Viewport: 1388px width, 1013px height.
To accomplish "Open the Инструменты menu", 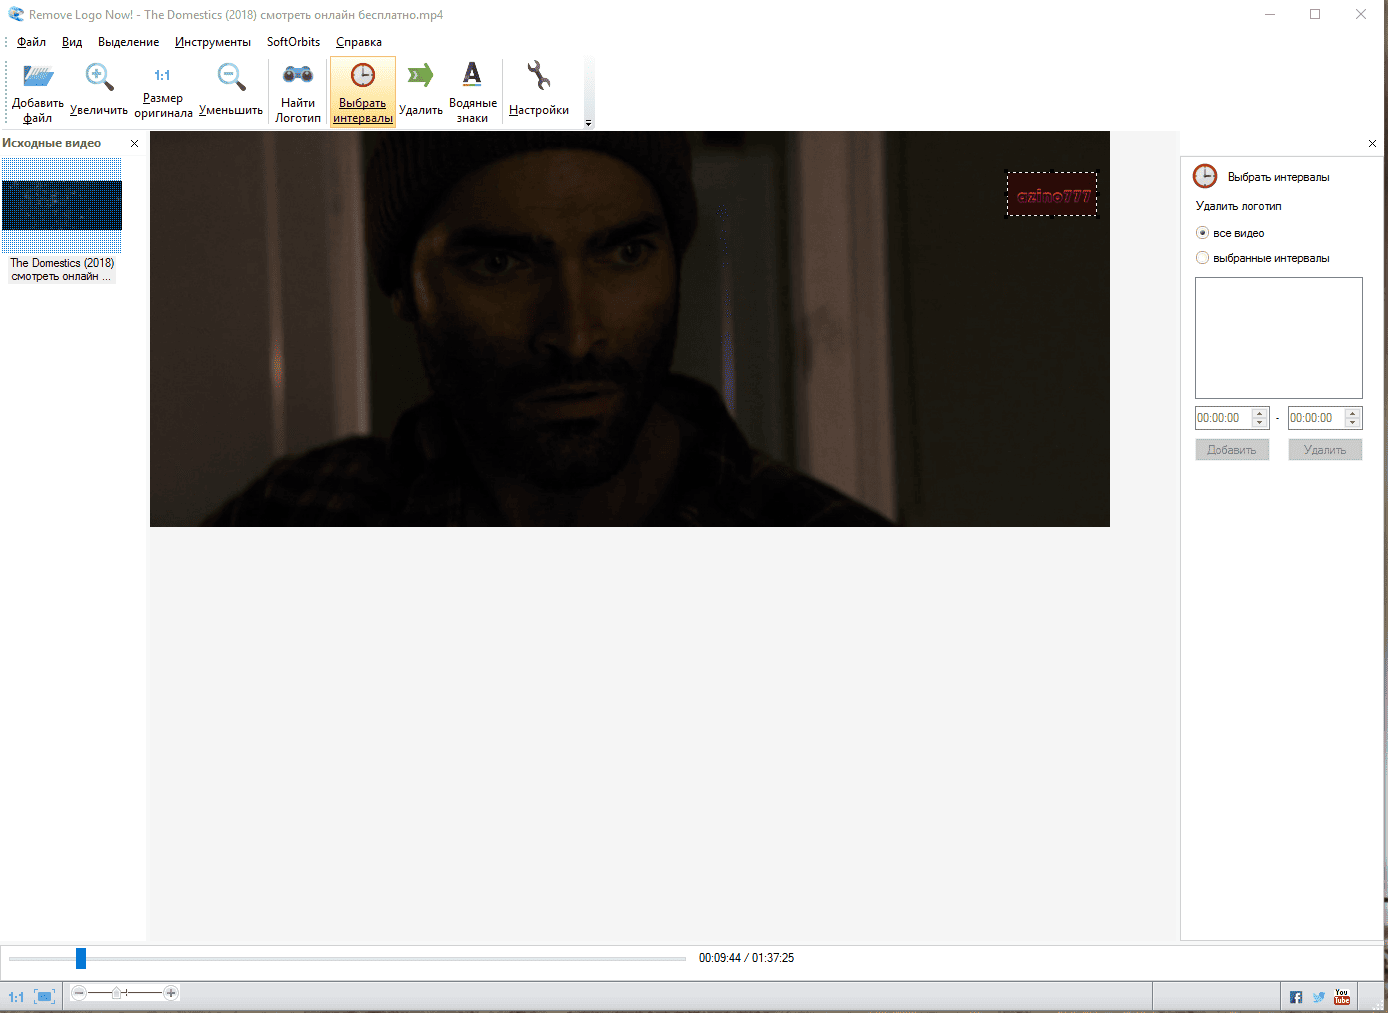I will tap(212, 42).
